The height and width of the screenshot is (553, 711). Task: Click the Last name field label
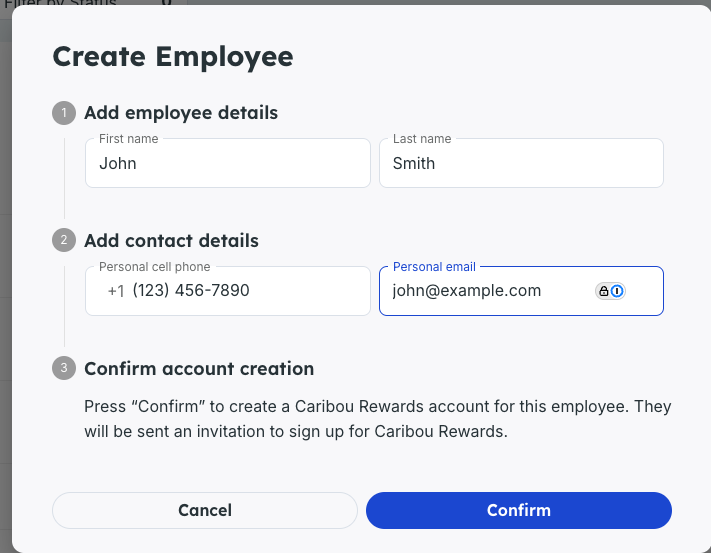pos(422,139)
